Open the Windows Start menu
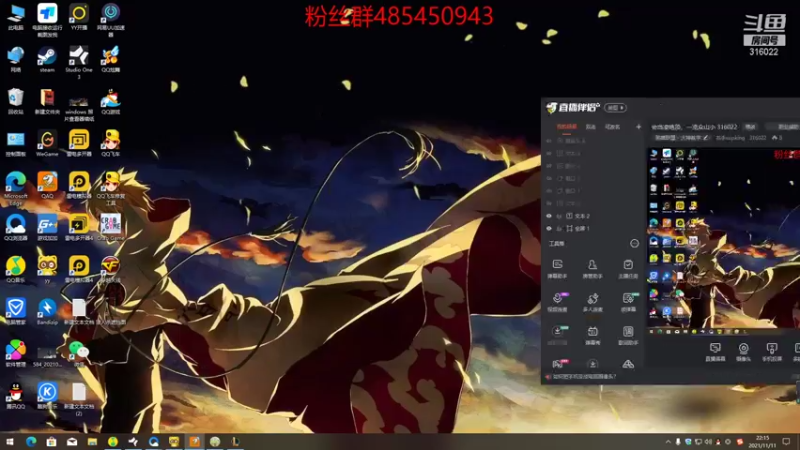Image resolution: width=800 pixels, height=450 pixels. click(x=10, y=441)
